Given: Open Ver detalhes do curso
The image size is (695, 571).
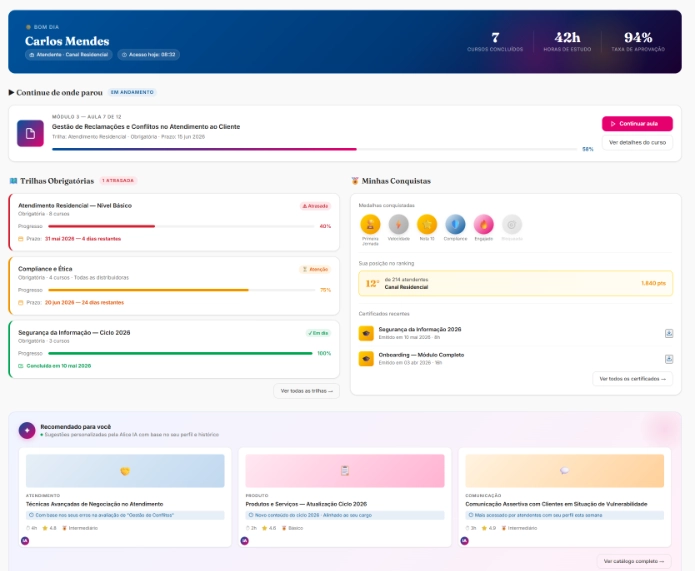Looking at the screenshot, I should pyautogui.click(x=637, y=142).
